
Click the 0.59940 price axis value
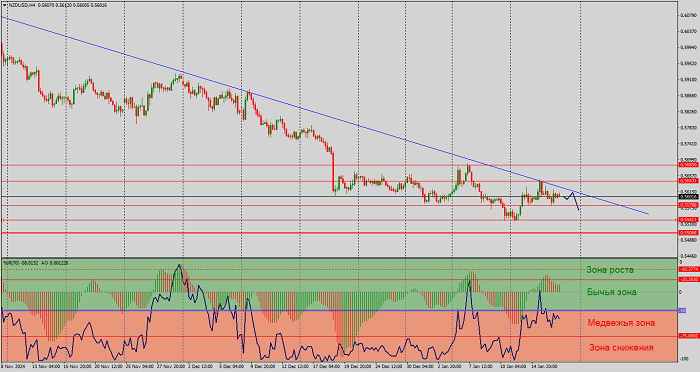689,47
